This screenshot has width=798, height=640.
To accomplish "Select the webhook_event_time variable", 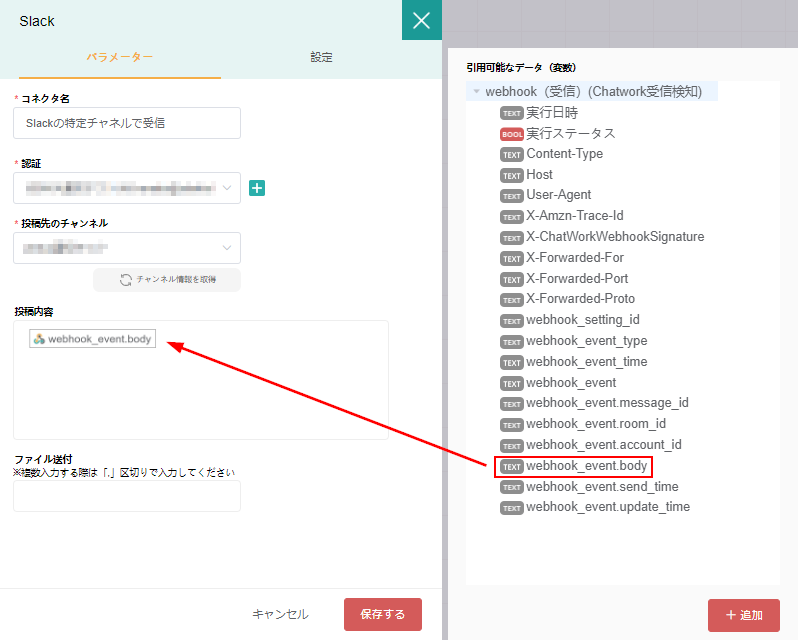I will point(574,362).
